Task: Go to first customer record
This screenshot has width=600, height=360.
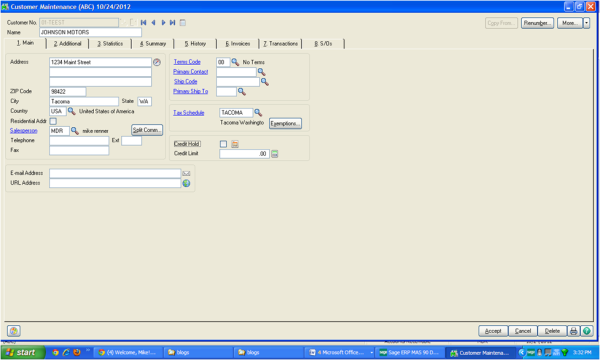Action: coord(143,23)
